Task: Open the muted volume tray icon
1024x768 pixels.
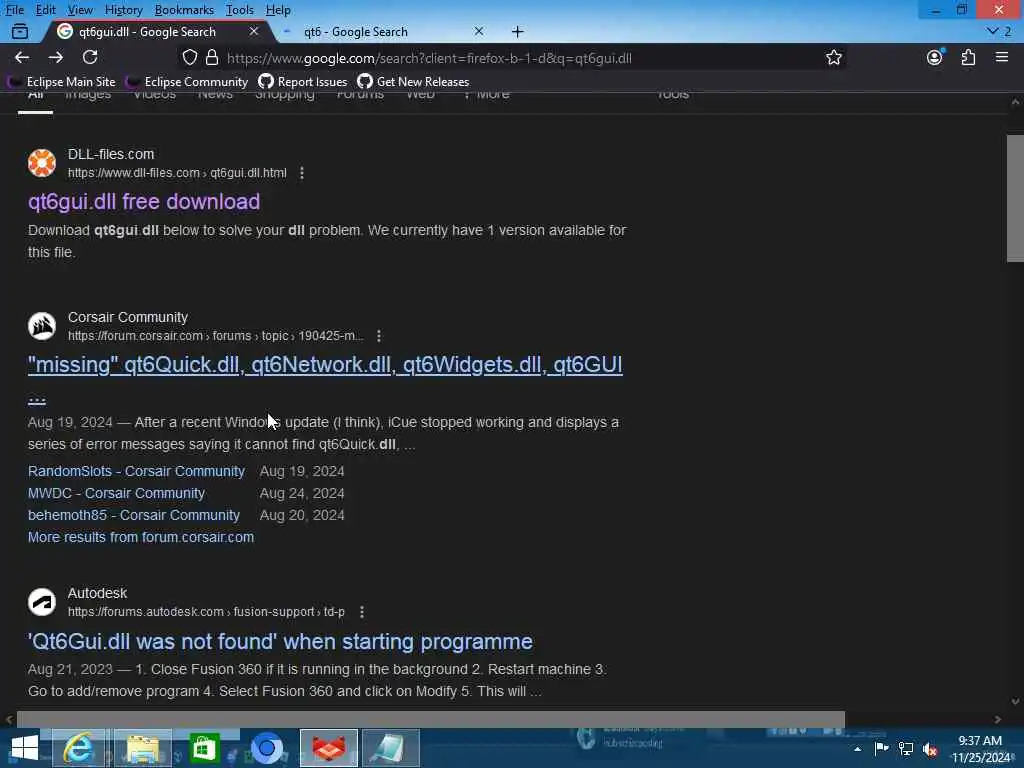Action: [x=930, y=749]
